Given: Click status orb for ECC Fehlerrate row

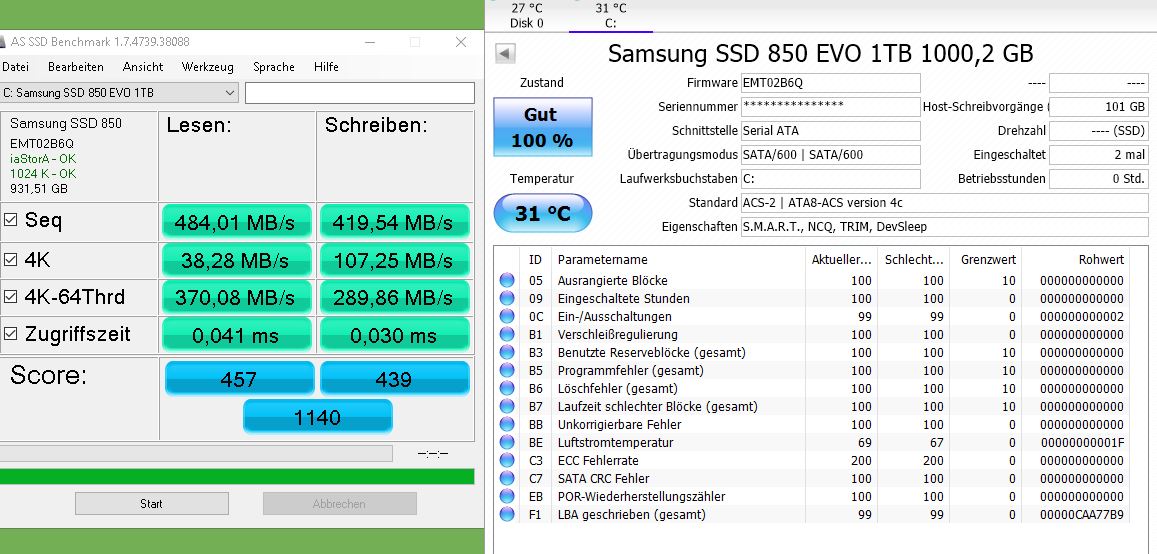Looking at the screenshot, I should pyautogui.click(x=507, y=460).
